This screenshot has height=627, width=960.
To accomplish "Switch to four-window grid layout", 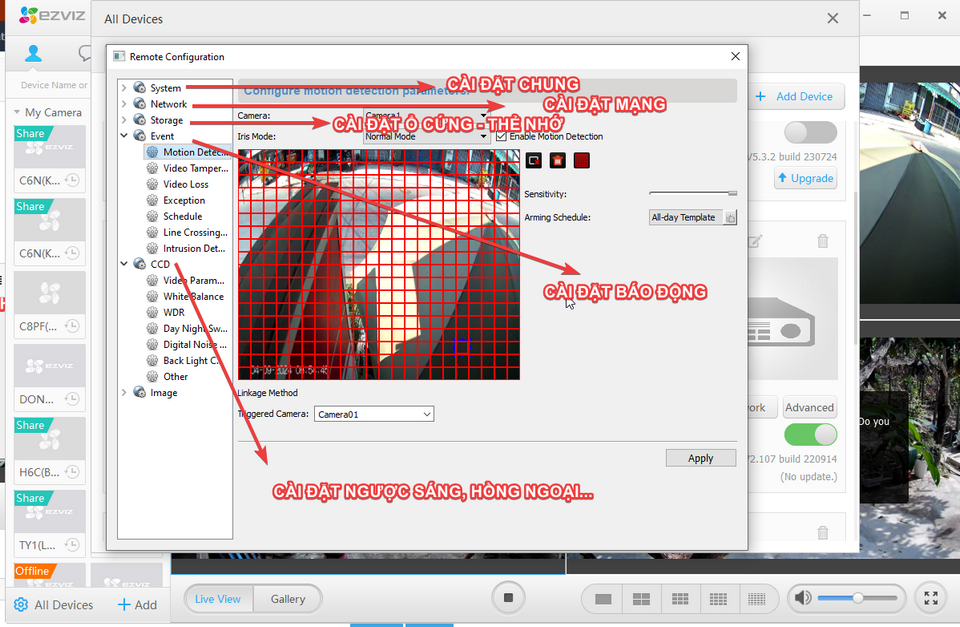I will 641,599.
